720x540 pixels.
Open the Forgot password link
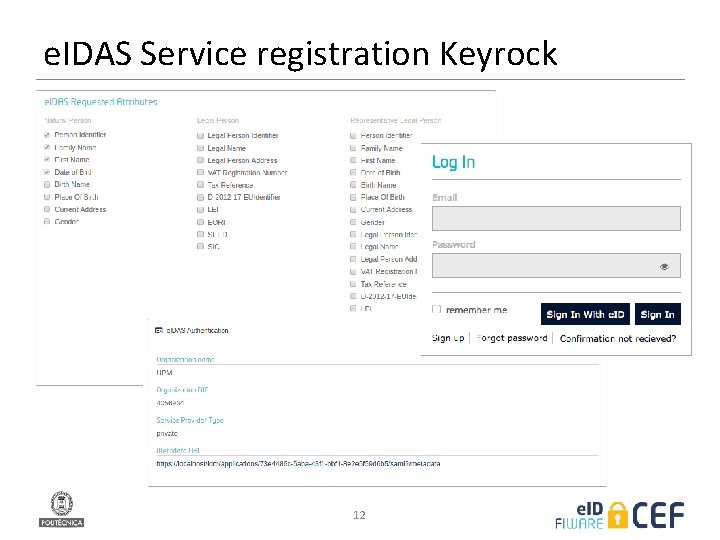(512, 338)
